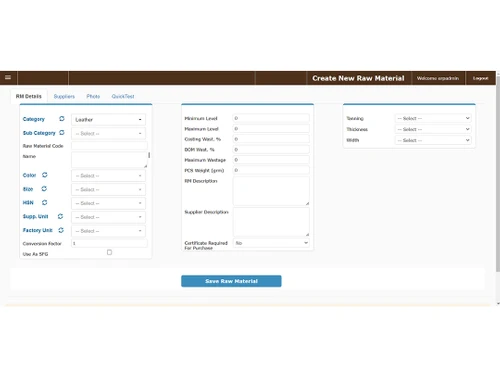Click the RM Description text area
The height and width of the screenshot is (375, 500).
point(271,191)
